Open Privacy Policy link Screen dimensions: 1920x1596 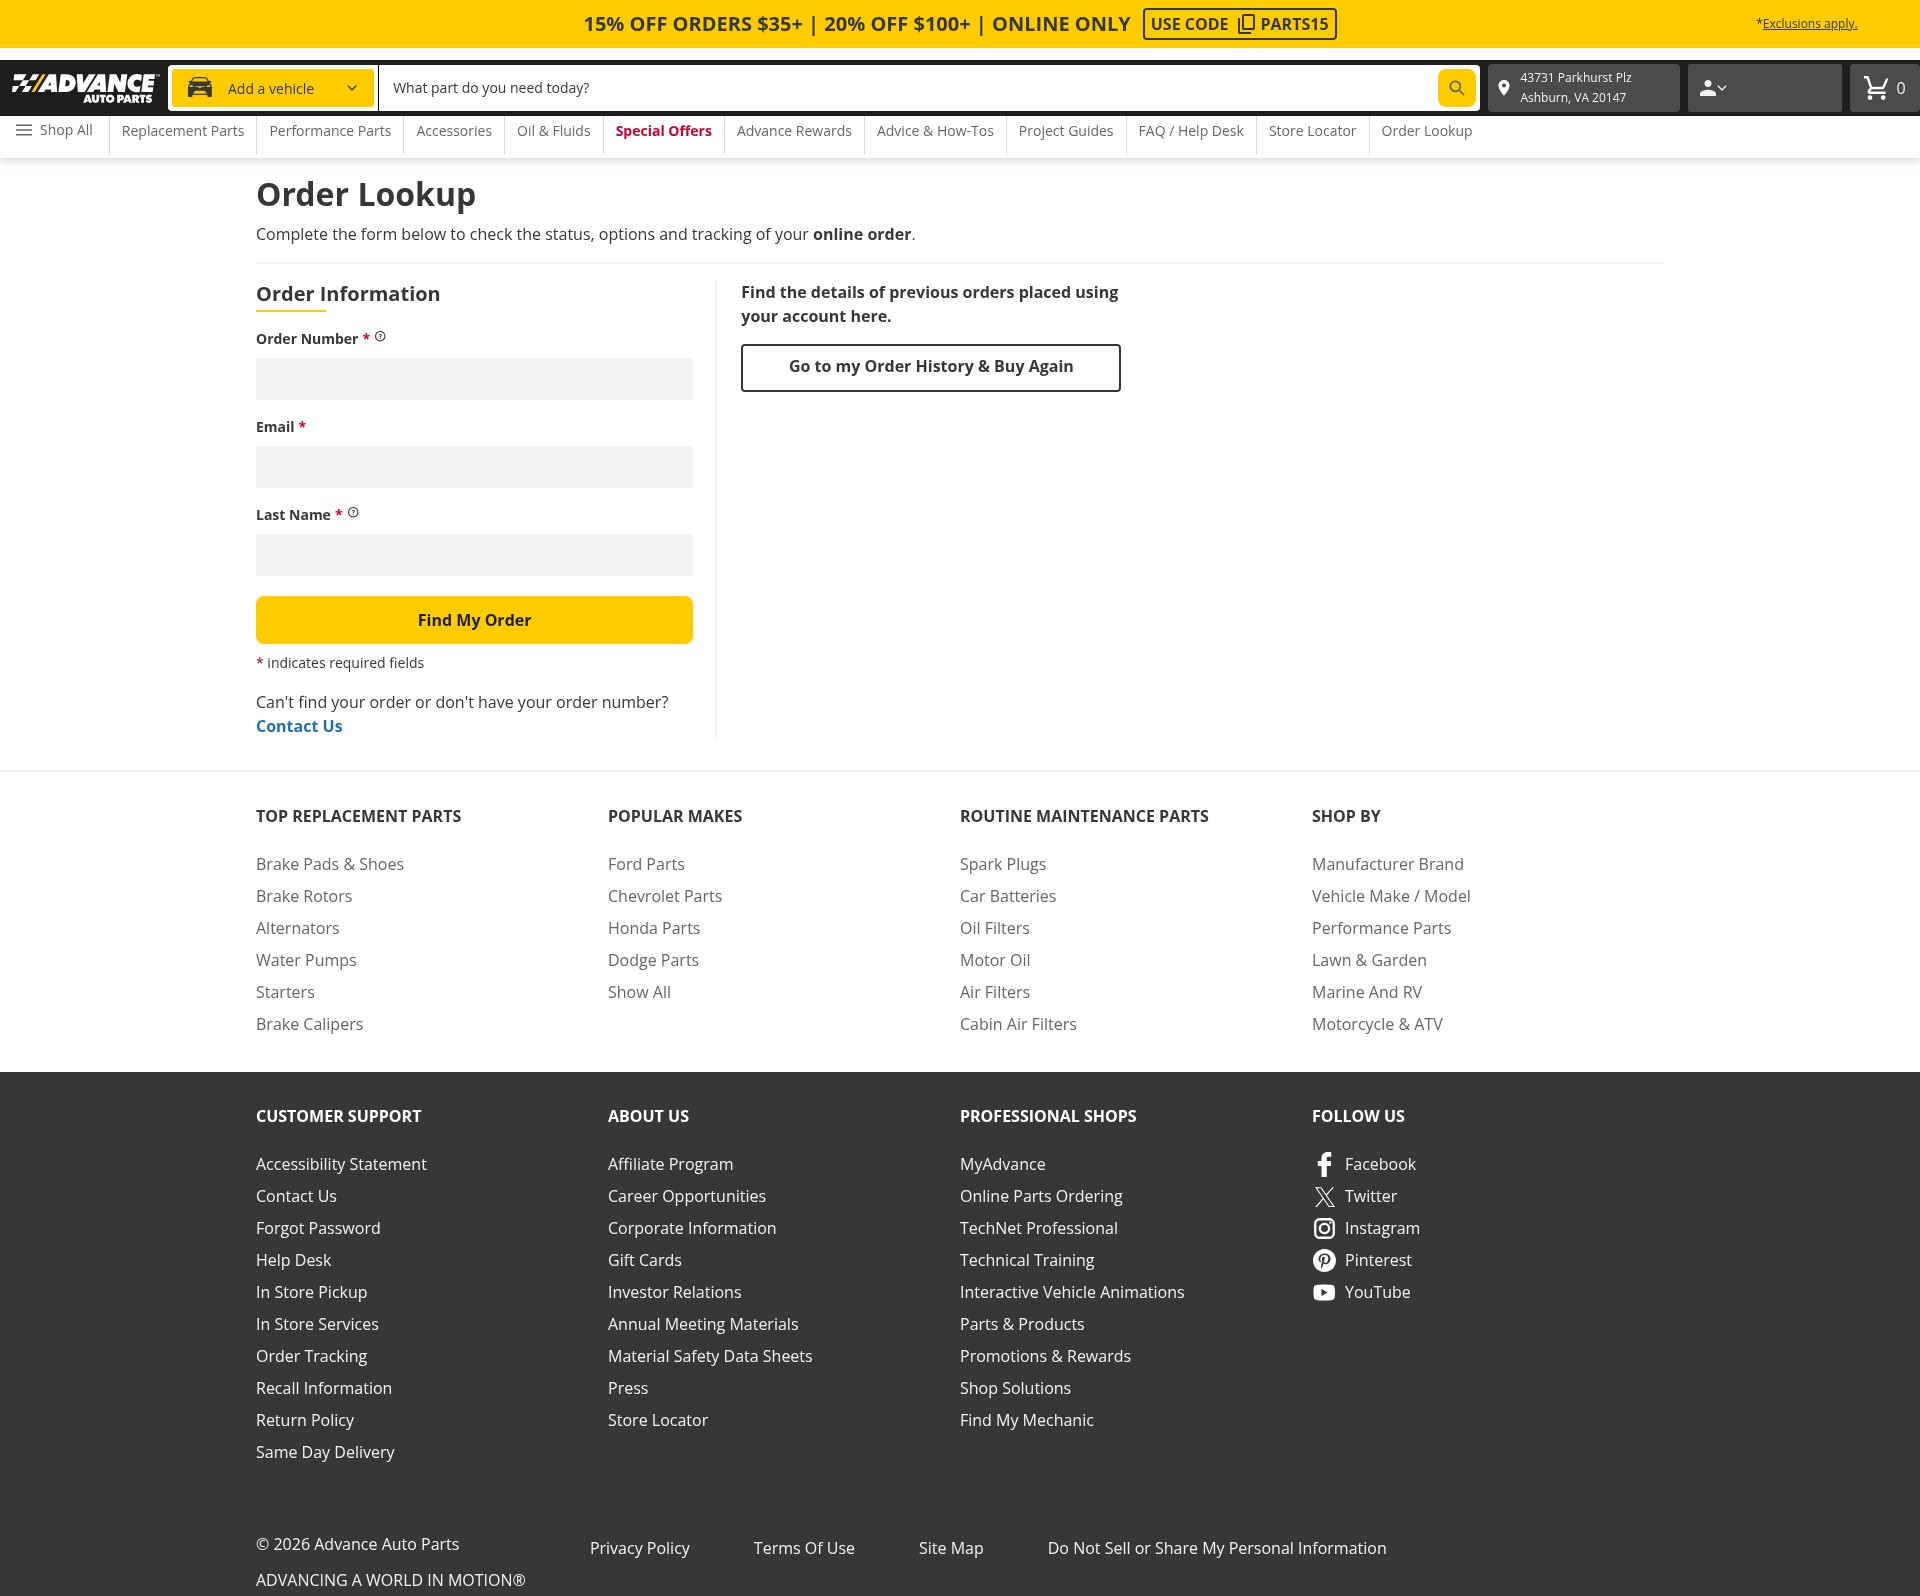click(x=639, y=1548)
